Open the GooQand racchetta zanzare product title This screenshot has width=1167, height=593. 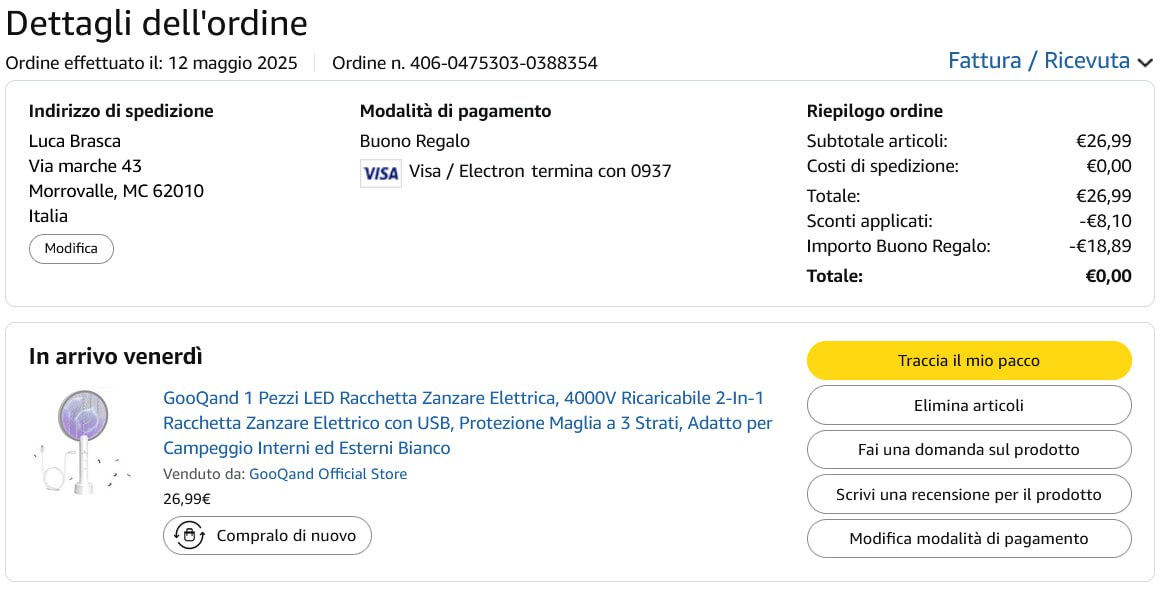[x=467, y=423]
